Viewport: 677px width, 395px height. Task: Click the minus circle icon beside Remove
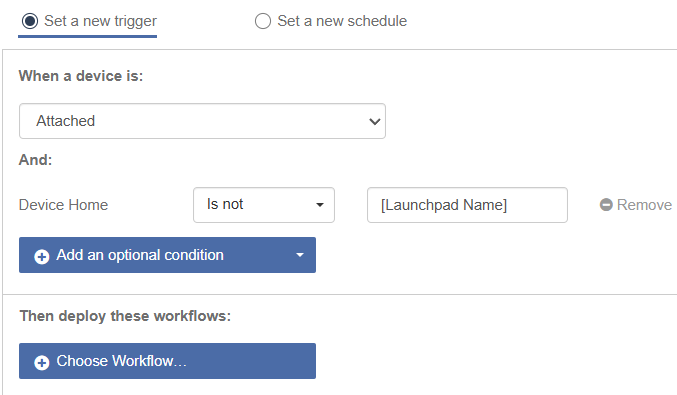click(x=606, y=205)
